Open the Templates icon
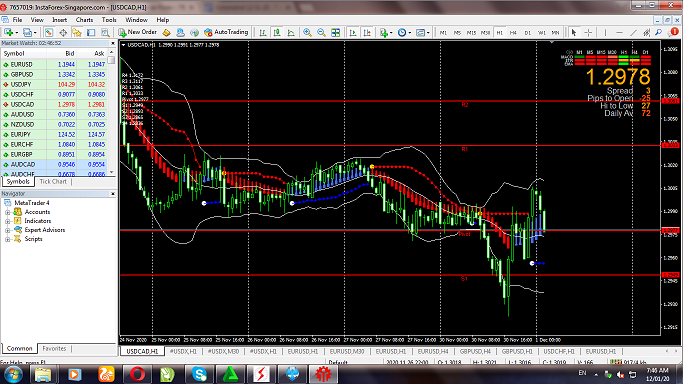Image resolution: width=683 pixels, height=384 pixels. pyautogui.click(x=420, y=32)
